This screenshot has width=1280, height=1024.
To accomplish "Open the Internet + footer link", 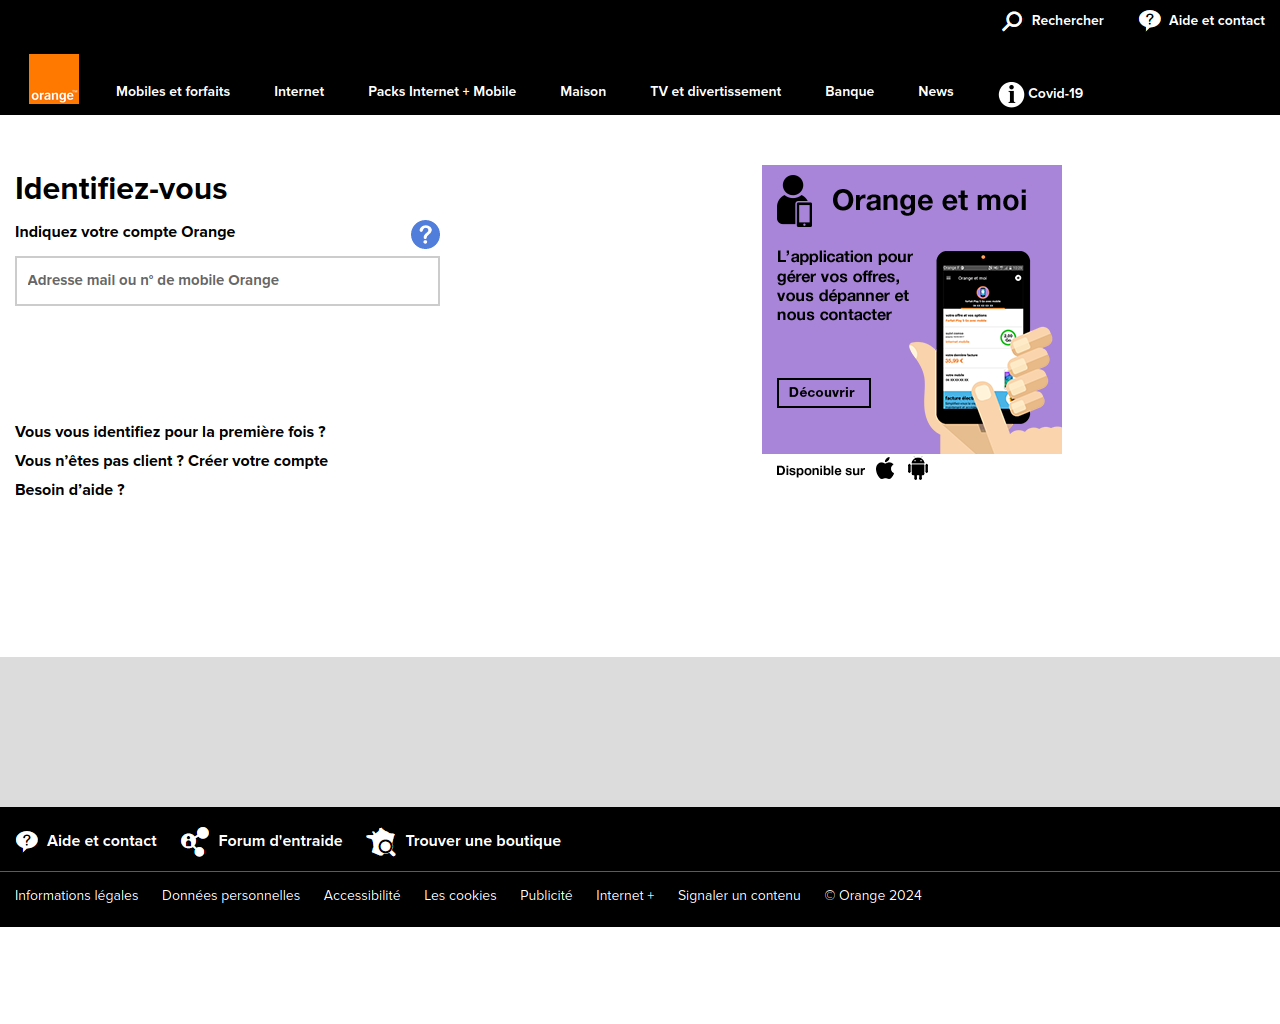I will click(x=625, y=895).
